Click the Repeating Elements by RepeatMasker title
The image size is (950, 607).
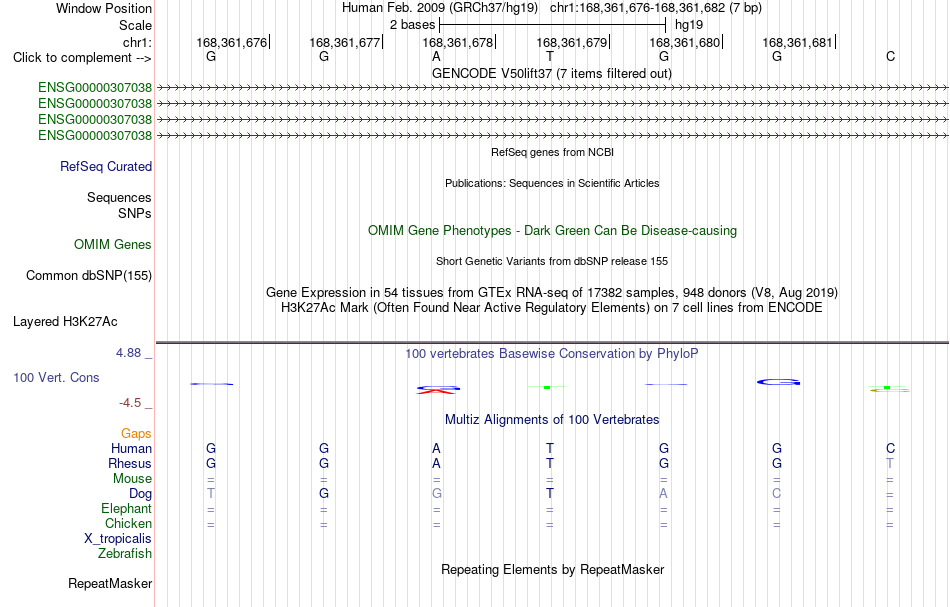[553, 569]
